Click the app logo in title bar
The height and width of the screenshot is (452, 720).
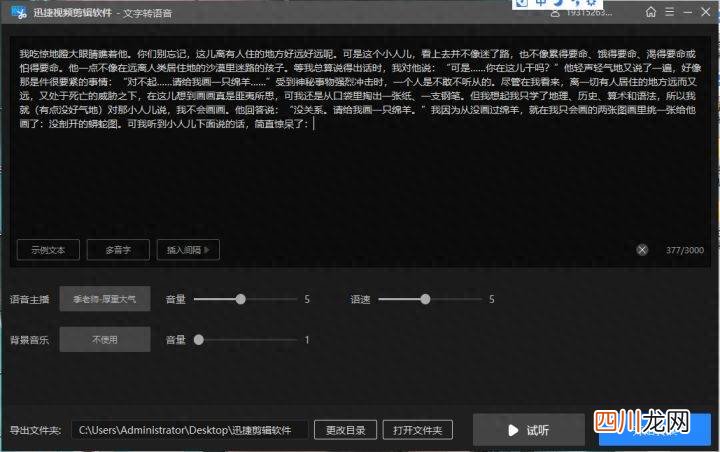(x=19, y=12)
